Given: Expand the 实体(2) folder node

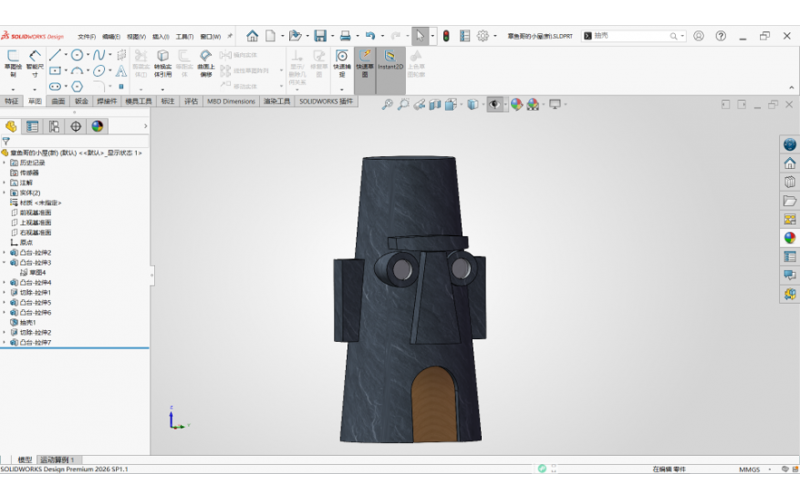Looking at the screenshot, I should point(4,193).
